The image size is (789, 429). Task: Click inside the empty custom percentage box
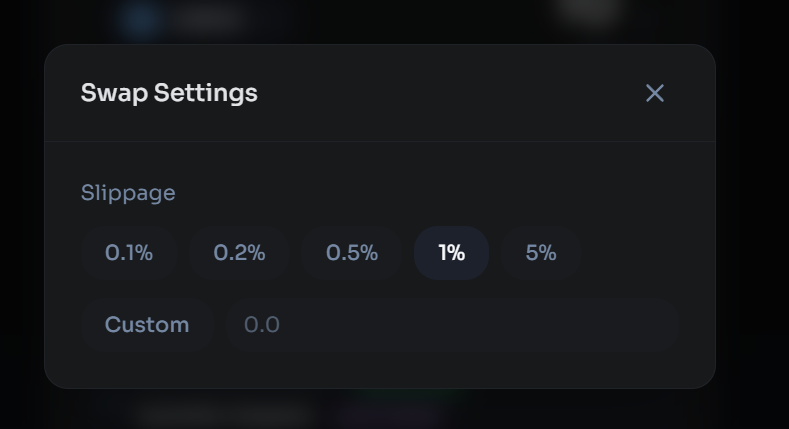tap(452, 324)
